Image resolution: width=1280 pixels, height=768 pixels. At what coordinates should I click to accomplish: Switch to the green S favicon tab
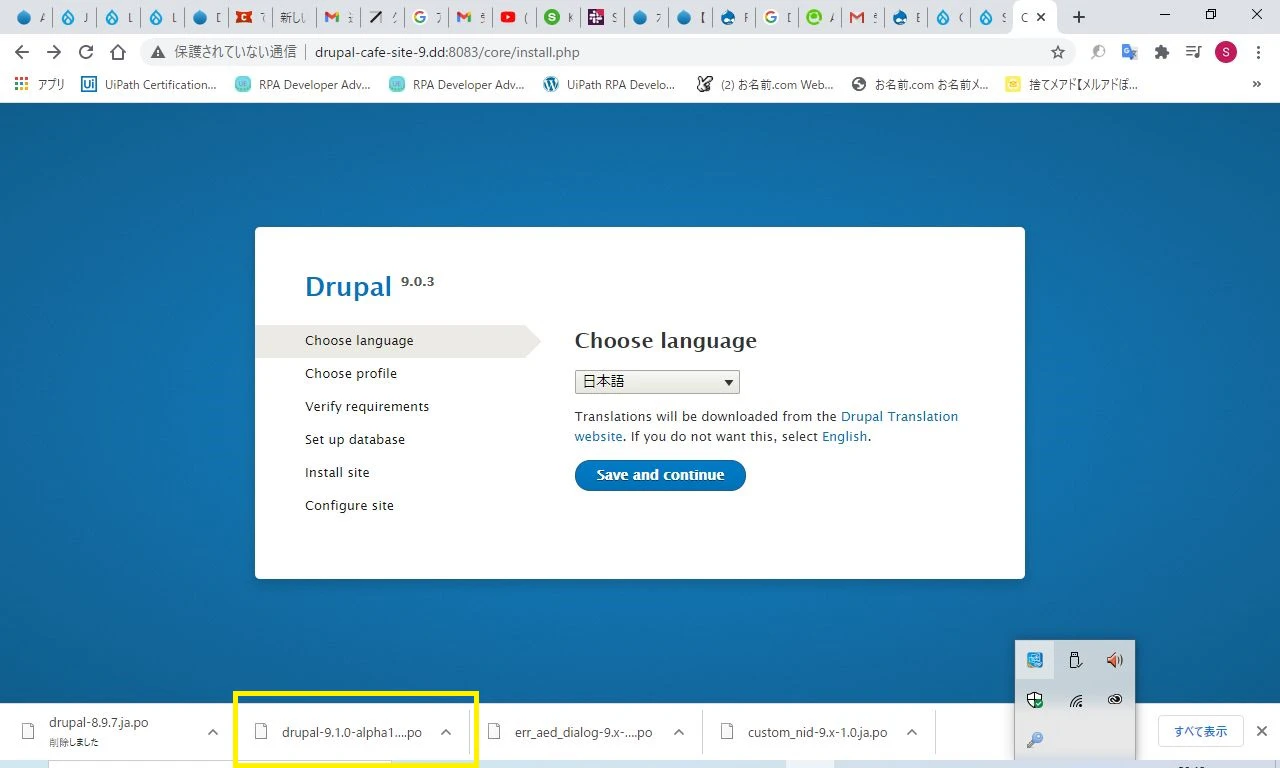coord(557,17)
